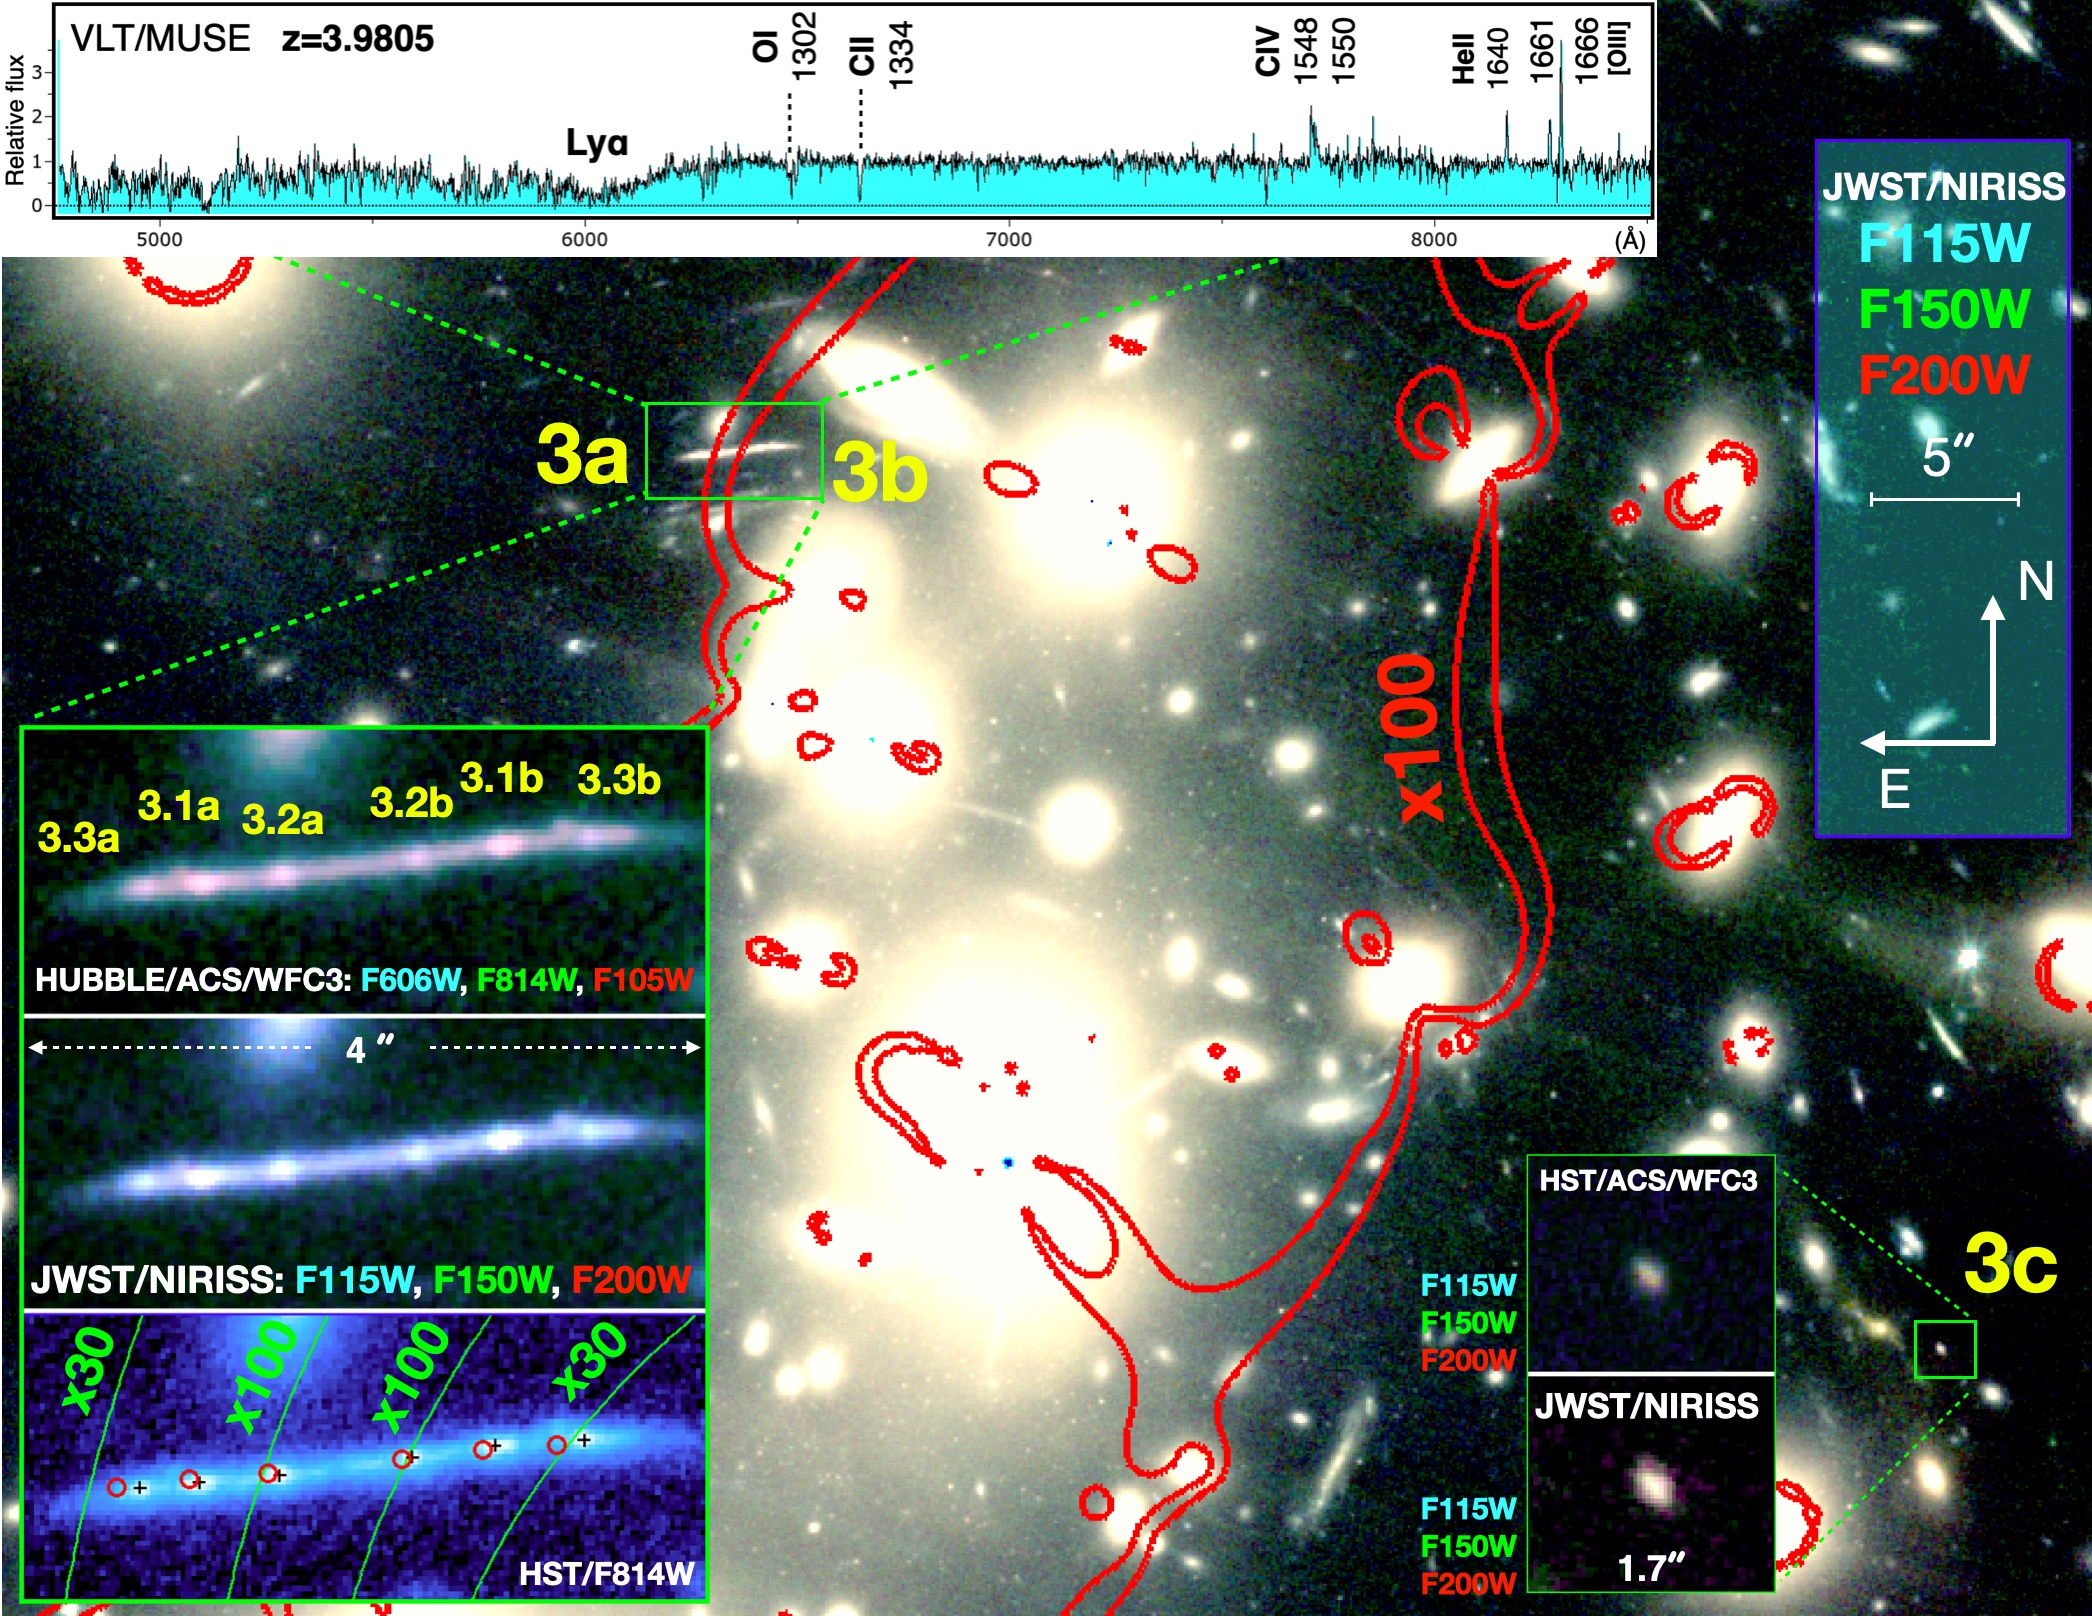
Task: Click the yellow 3b label
Action: [x=879, y=473]
